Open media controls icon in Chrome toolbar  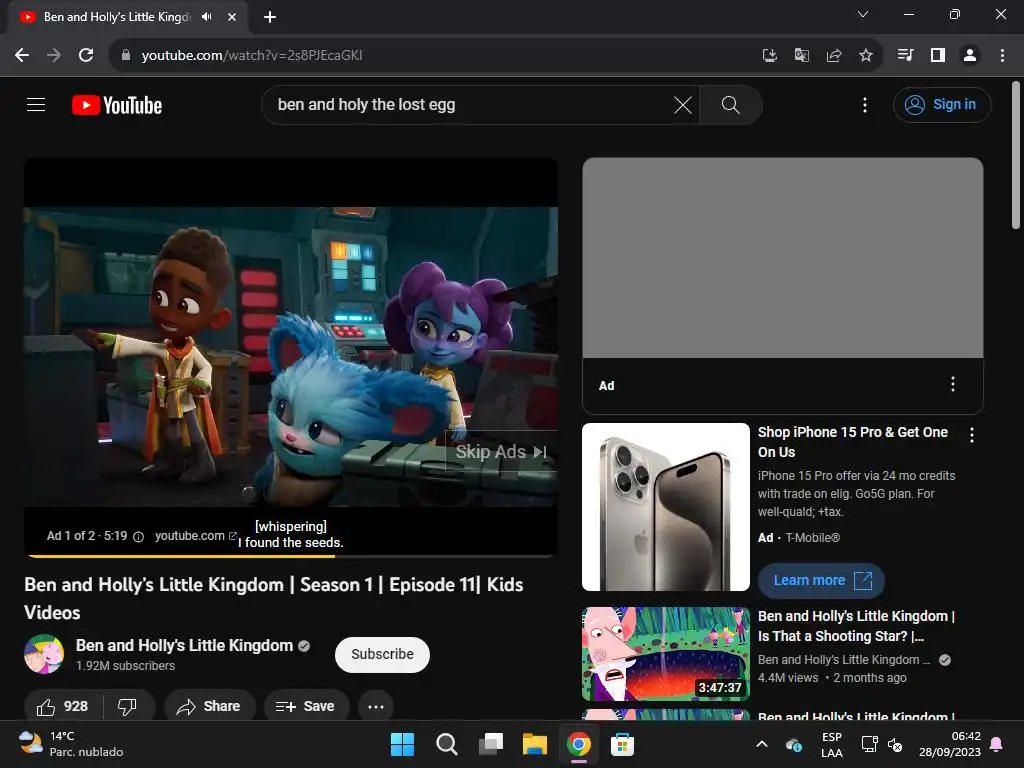click(906, 56)
